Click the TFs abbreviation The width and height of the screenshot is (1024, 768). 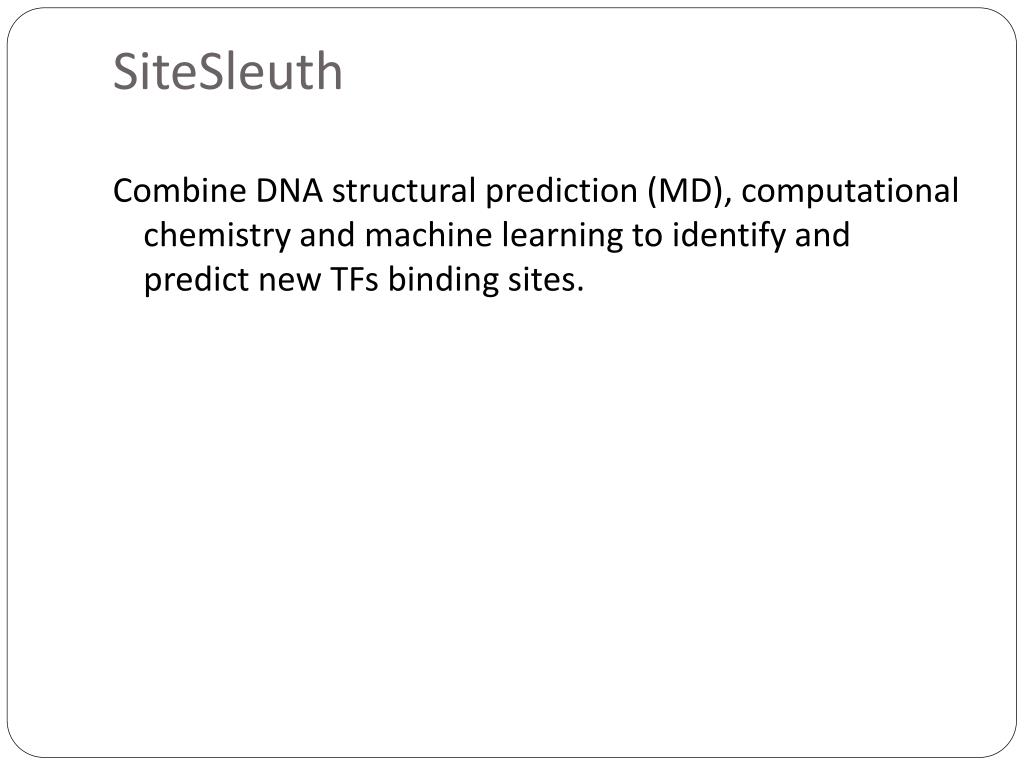(x=354, y=280)
